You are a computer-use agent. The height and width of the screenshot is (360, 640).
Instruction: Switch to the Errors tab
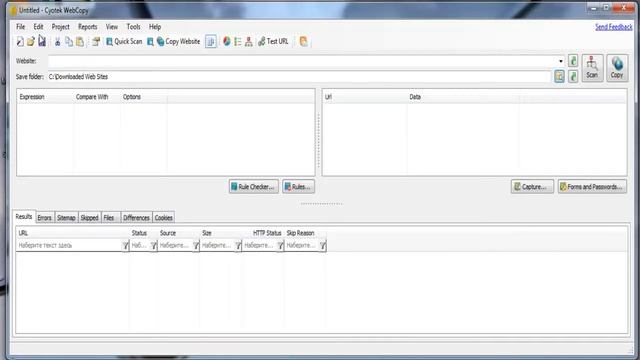click(x=44, y=218)
